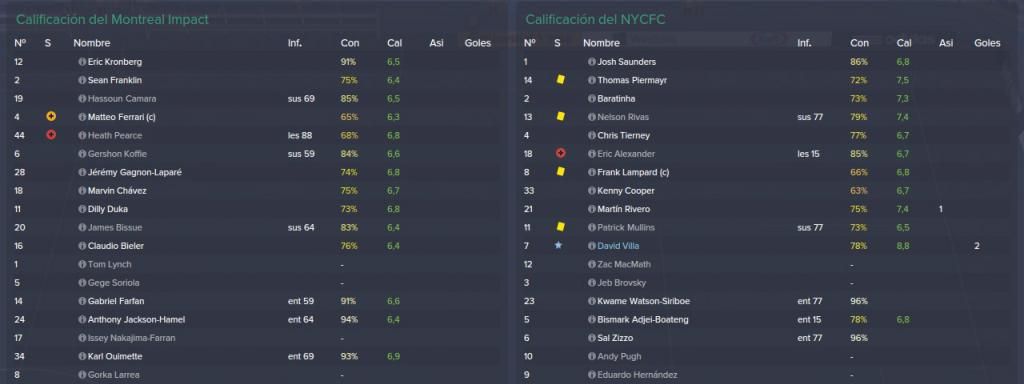Sort Montreal Impact table by Cal column
The height and width of the screenshot is (384, 1024).
click(x=394, y=43)
